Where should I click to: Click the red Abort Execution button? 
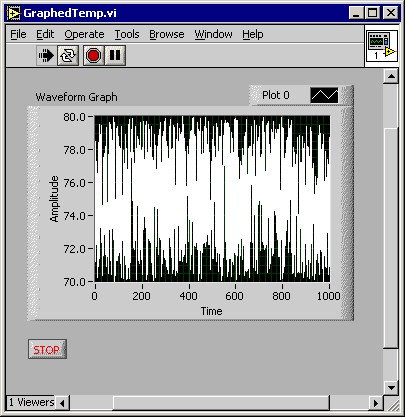coord(93,55)
